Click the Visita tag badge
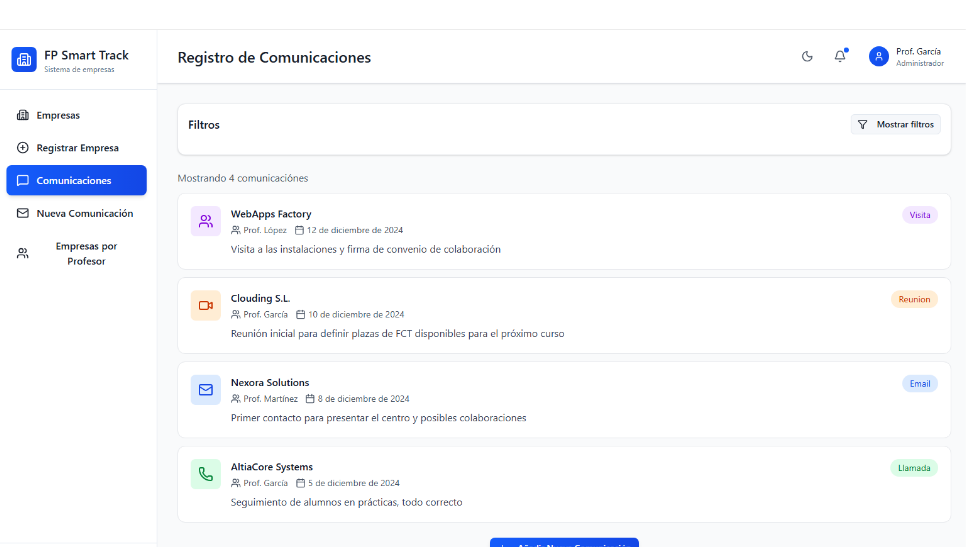Viewport: 977px width, 547px height. 919,215
